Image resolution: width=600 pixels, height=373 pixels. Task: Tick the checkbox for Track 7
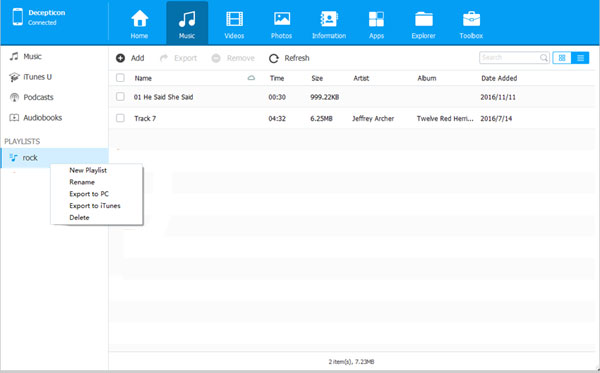click(120, 118)
